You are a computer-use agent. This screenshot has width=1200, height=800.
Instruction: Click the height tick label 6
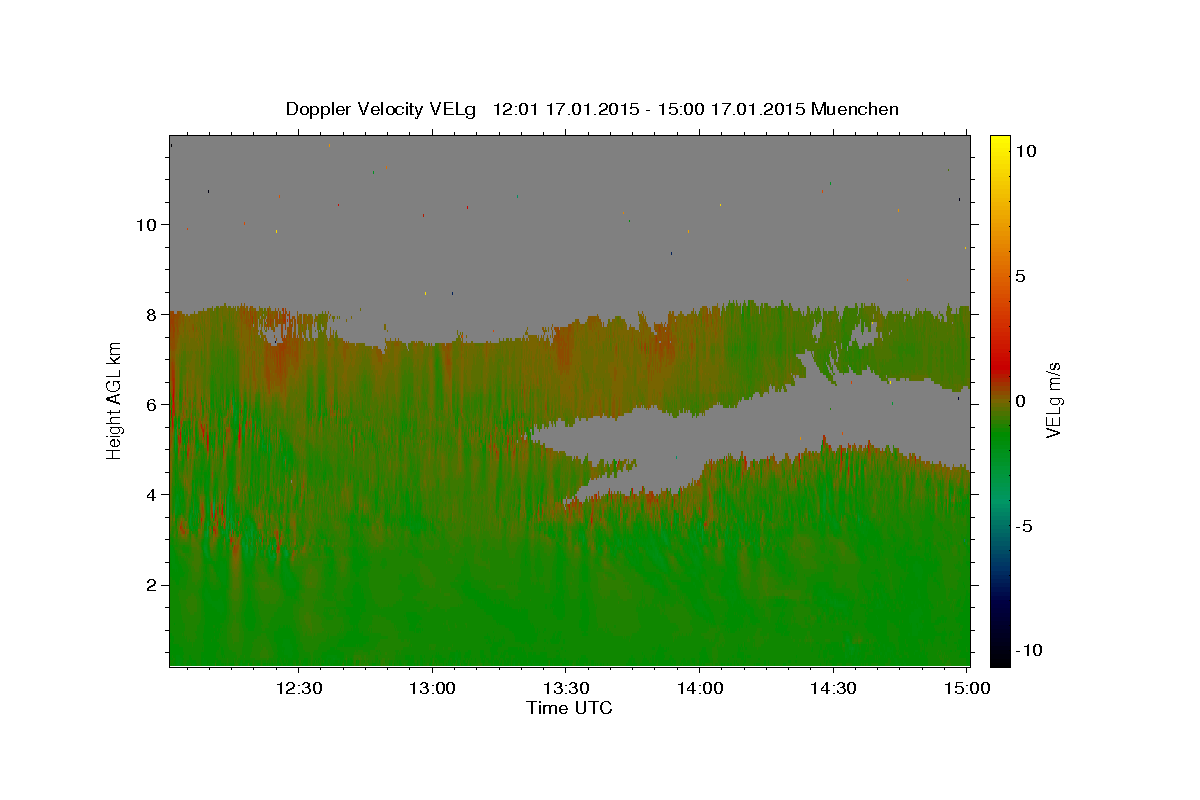point(151,404)
